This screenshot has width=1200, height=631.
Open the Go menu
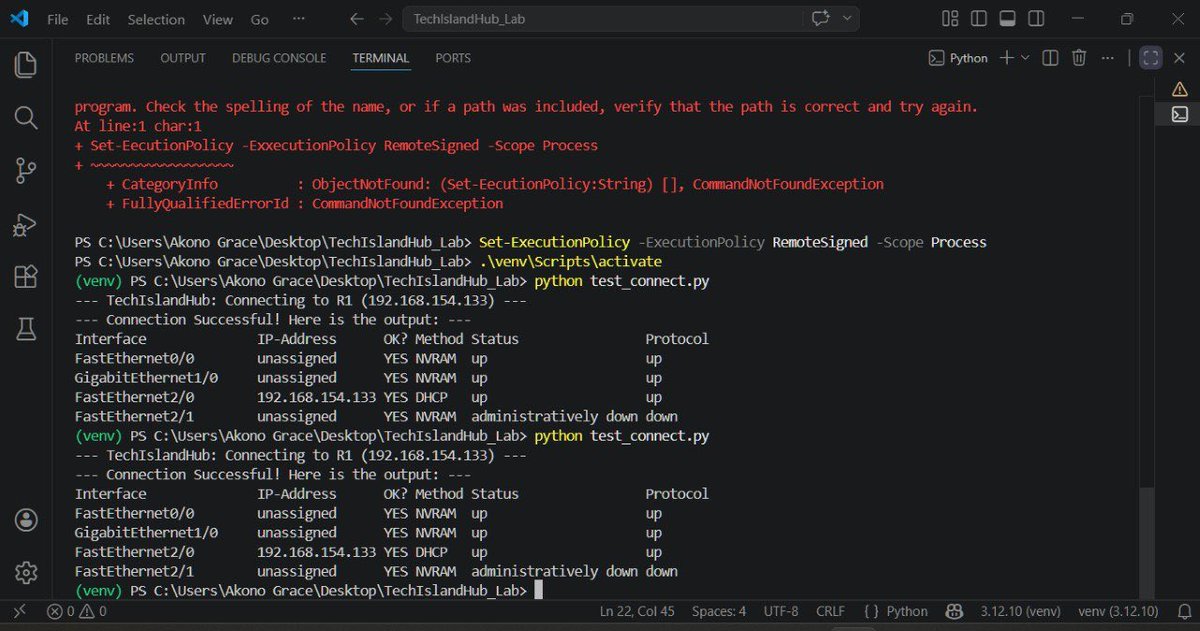260,19
